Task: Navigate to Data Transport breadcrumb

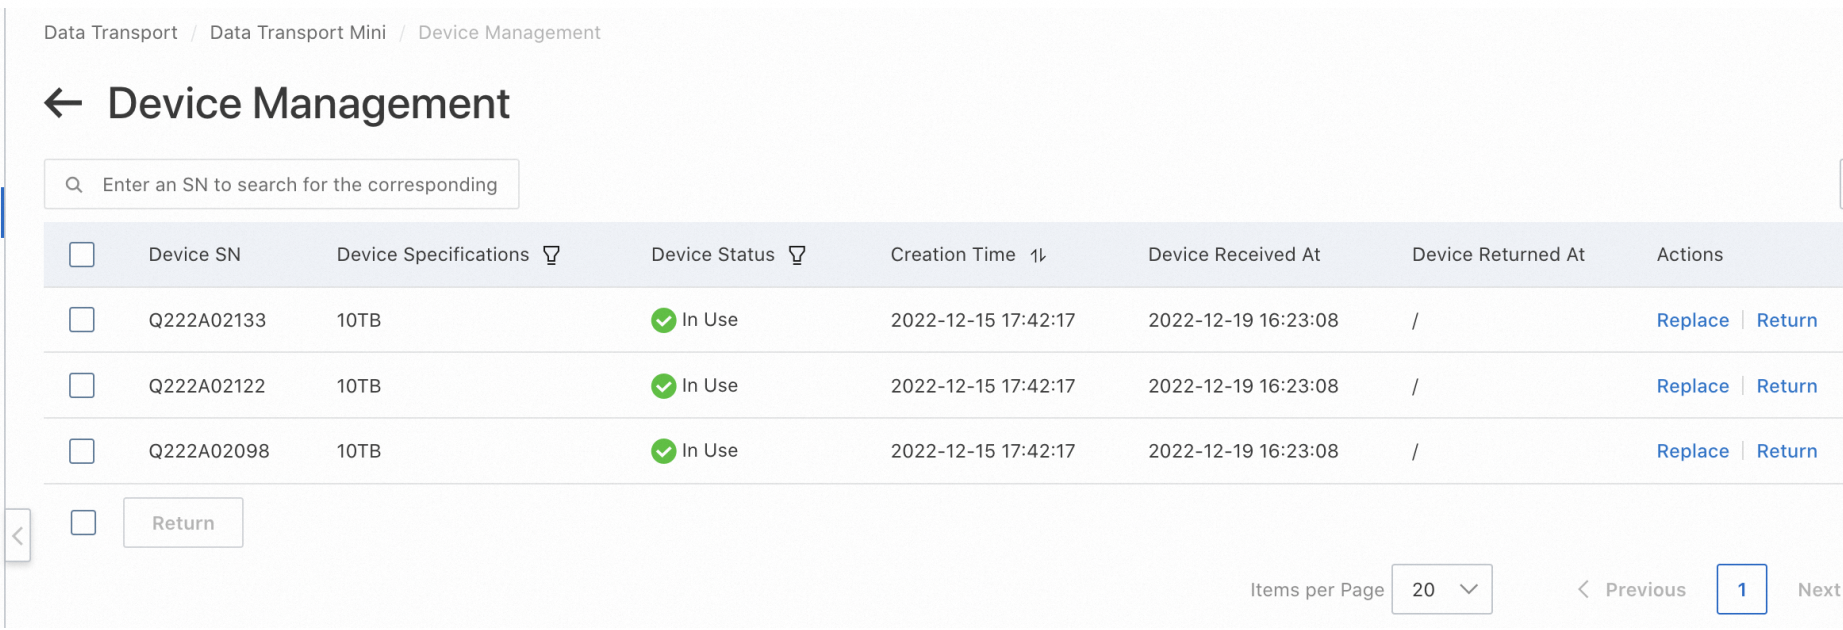Action: click(111, 32)
